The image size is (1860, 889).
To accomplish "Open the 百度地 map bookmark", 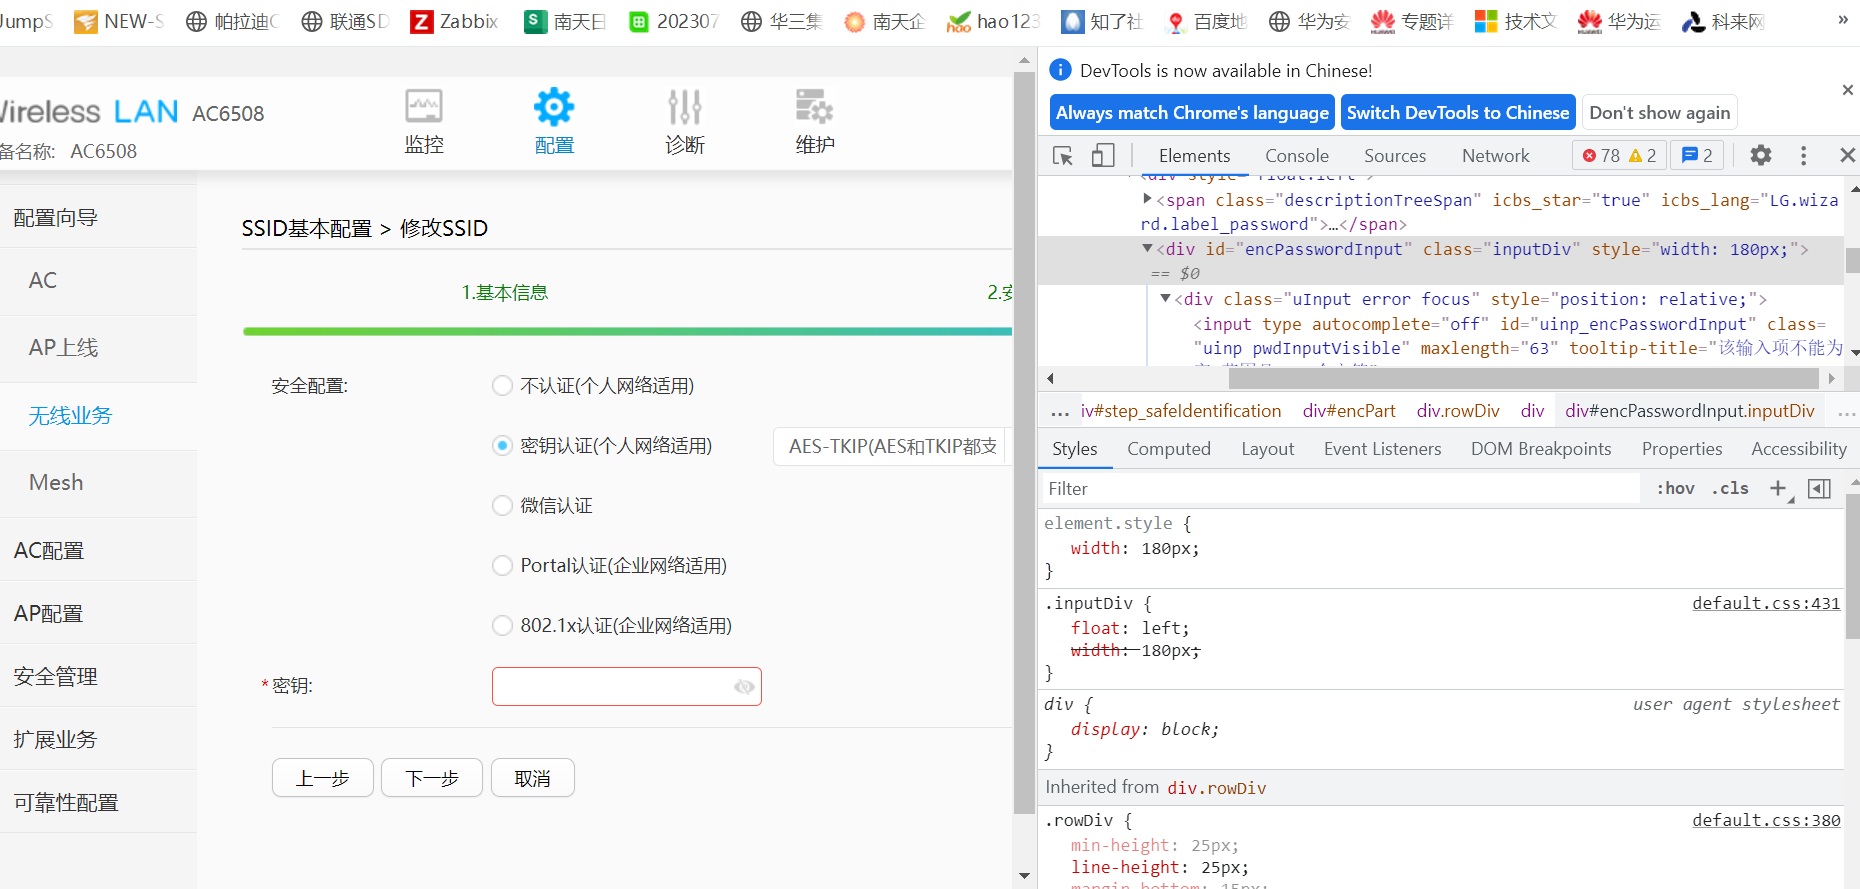I will click(1206, 21).
